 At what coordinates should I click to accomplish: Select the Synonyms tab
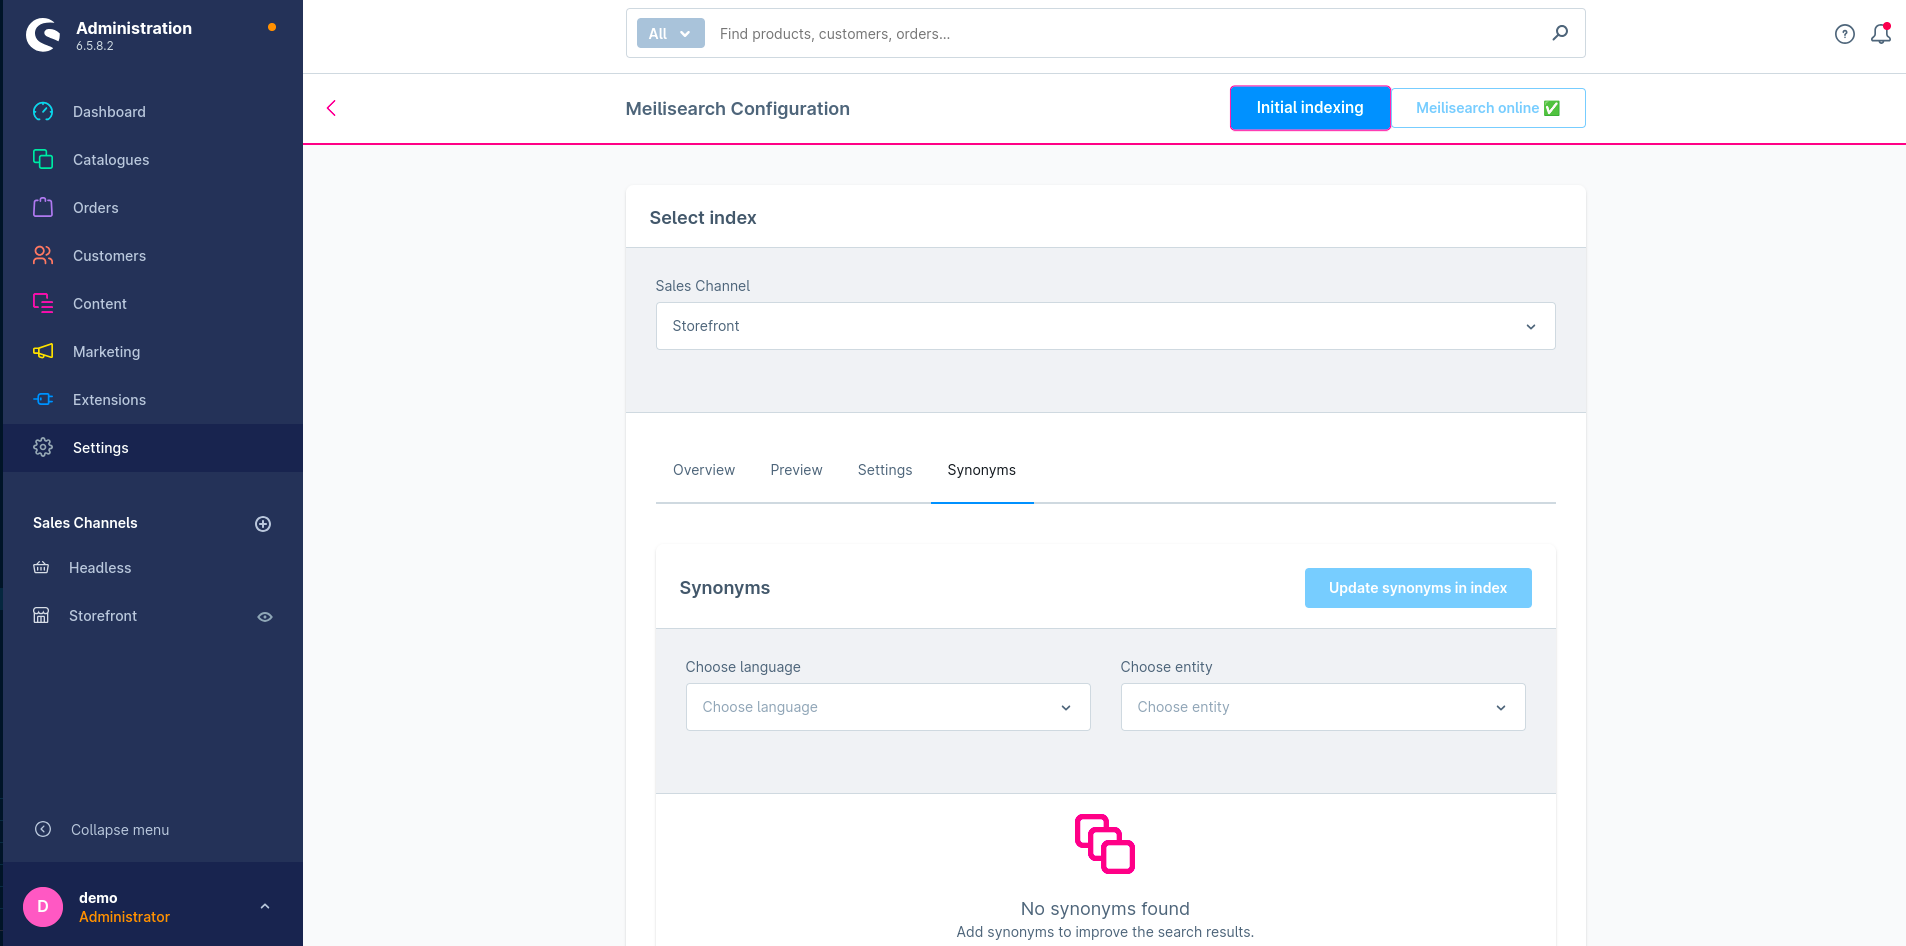(x=982, y=470)
